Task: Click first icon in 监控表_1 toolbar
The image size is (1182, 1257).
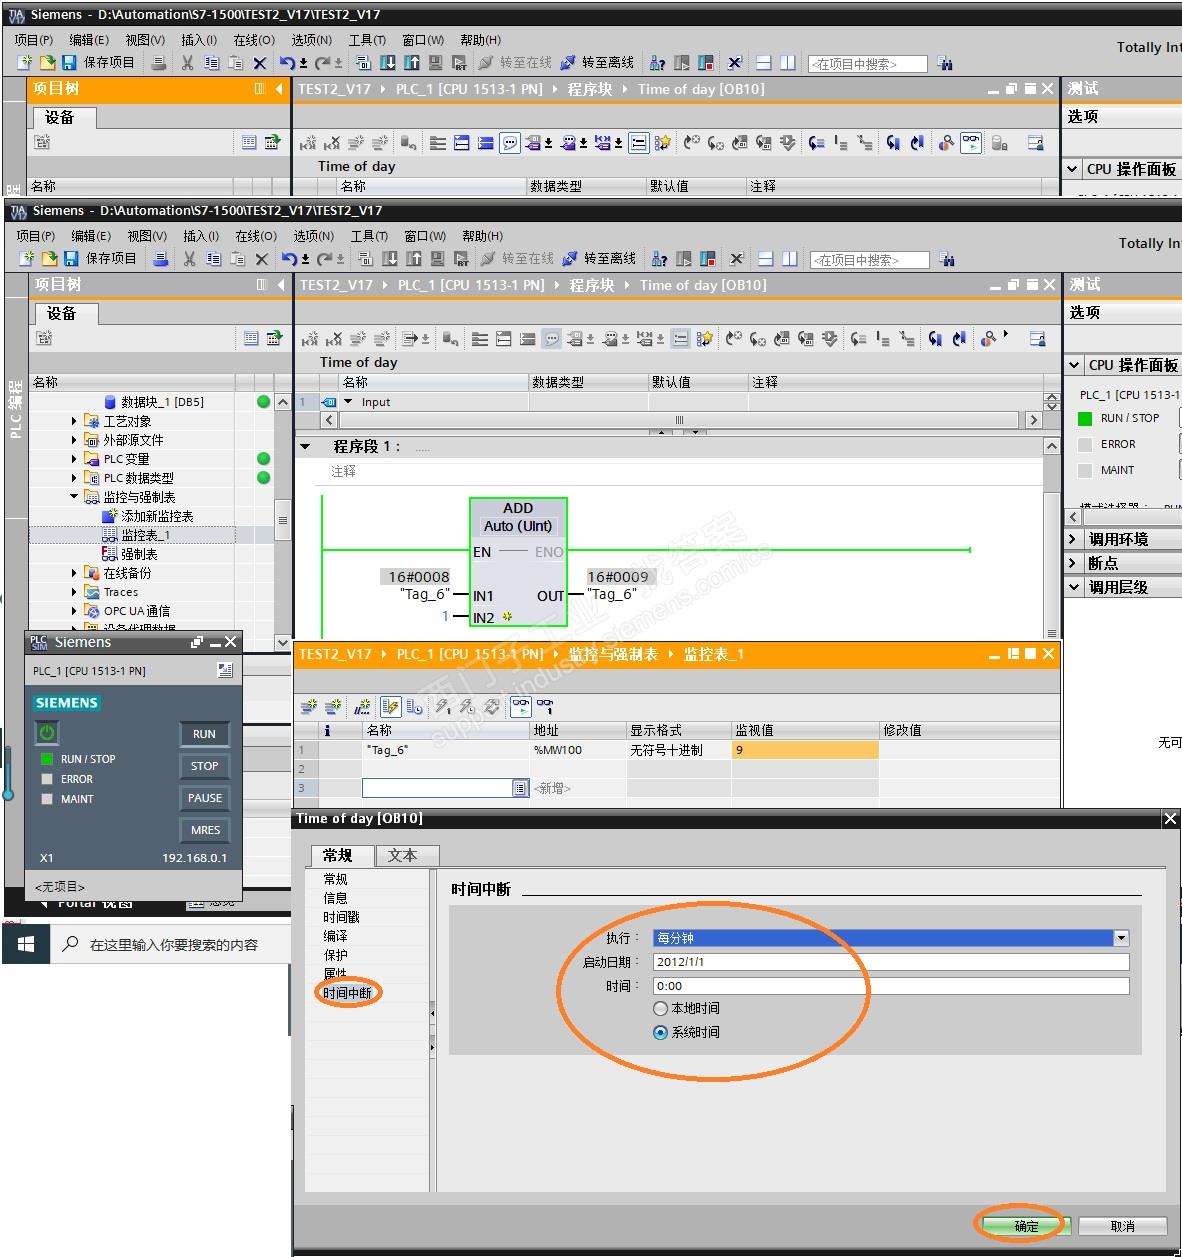Action: tap(309, 707)
